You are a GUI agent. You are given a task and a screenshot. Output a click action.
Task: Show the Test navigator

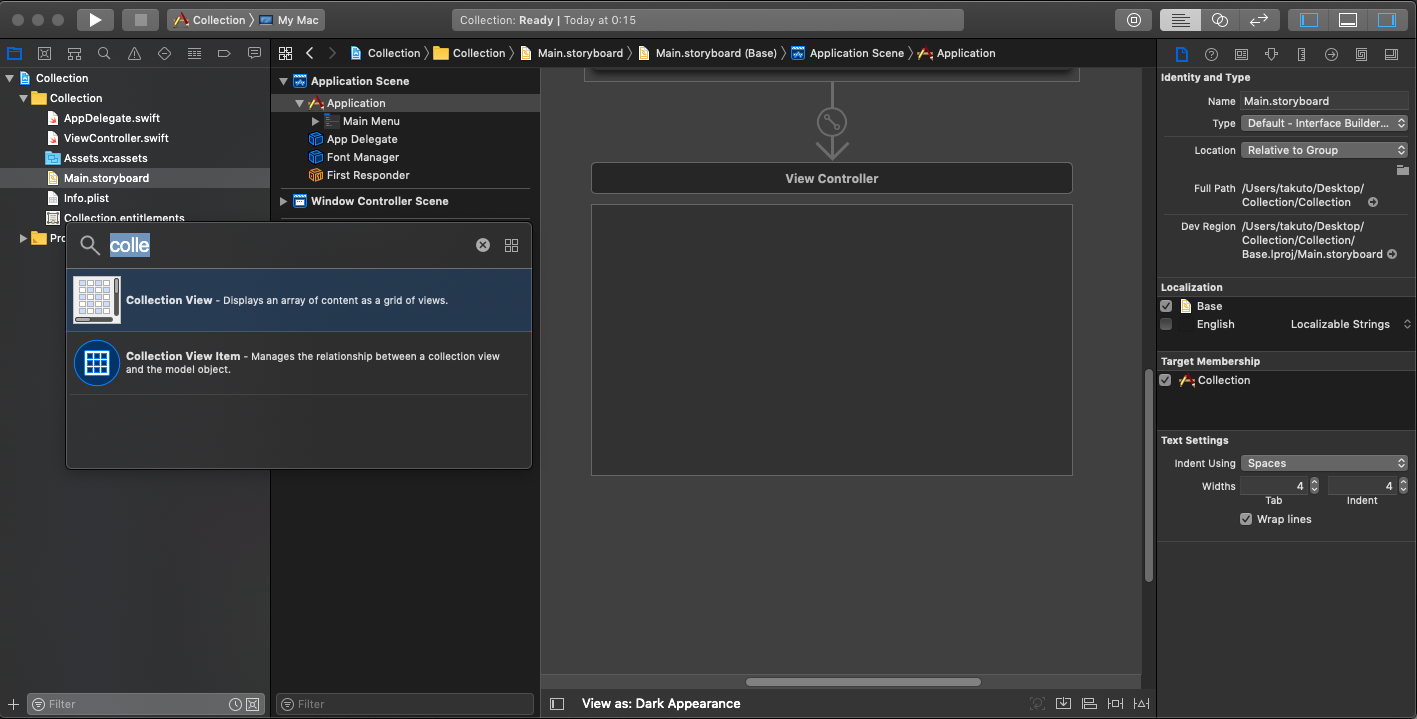pyautogui.click(x=164, y=53)
